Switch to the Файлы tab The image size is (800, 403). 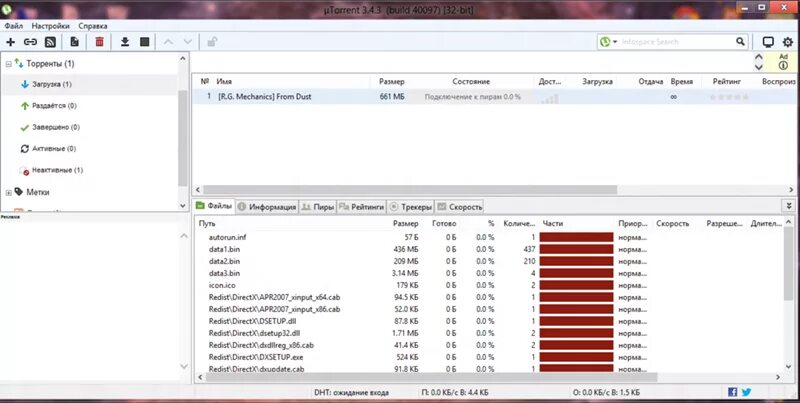214,206
